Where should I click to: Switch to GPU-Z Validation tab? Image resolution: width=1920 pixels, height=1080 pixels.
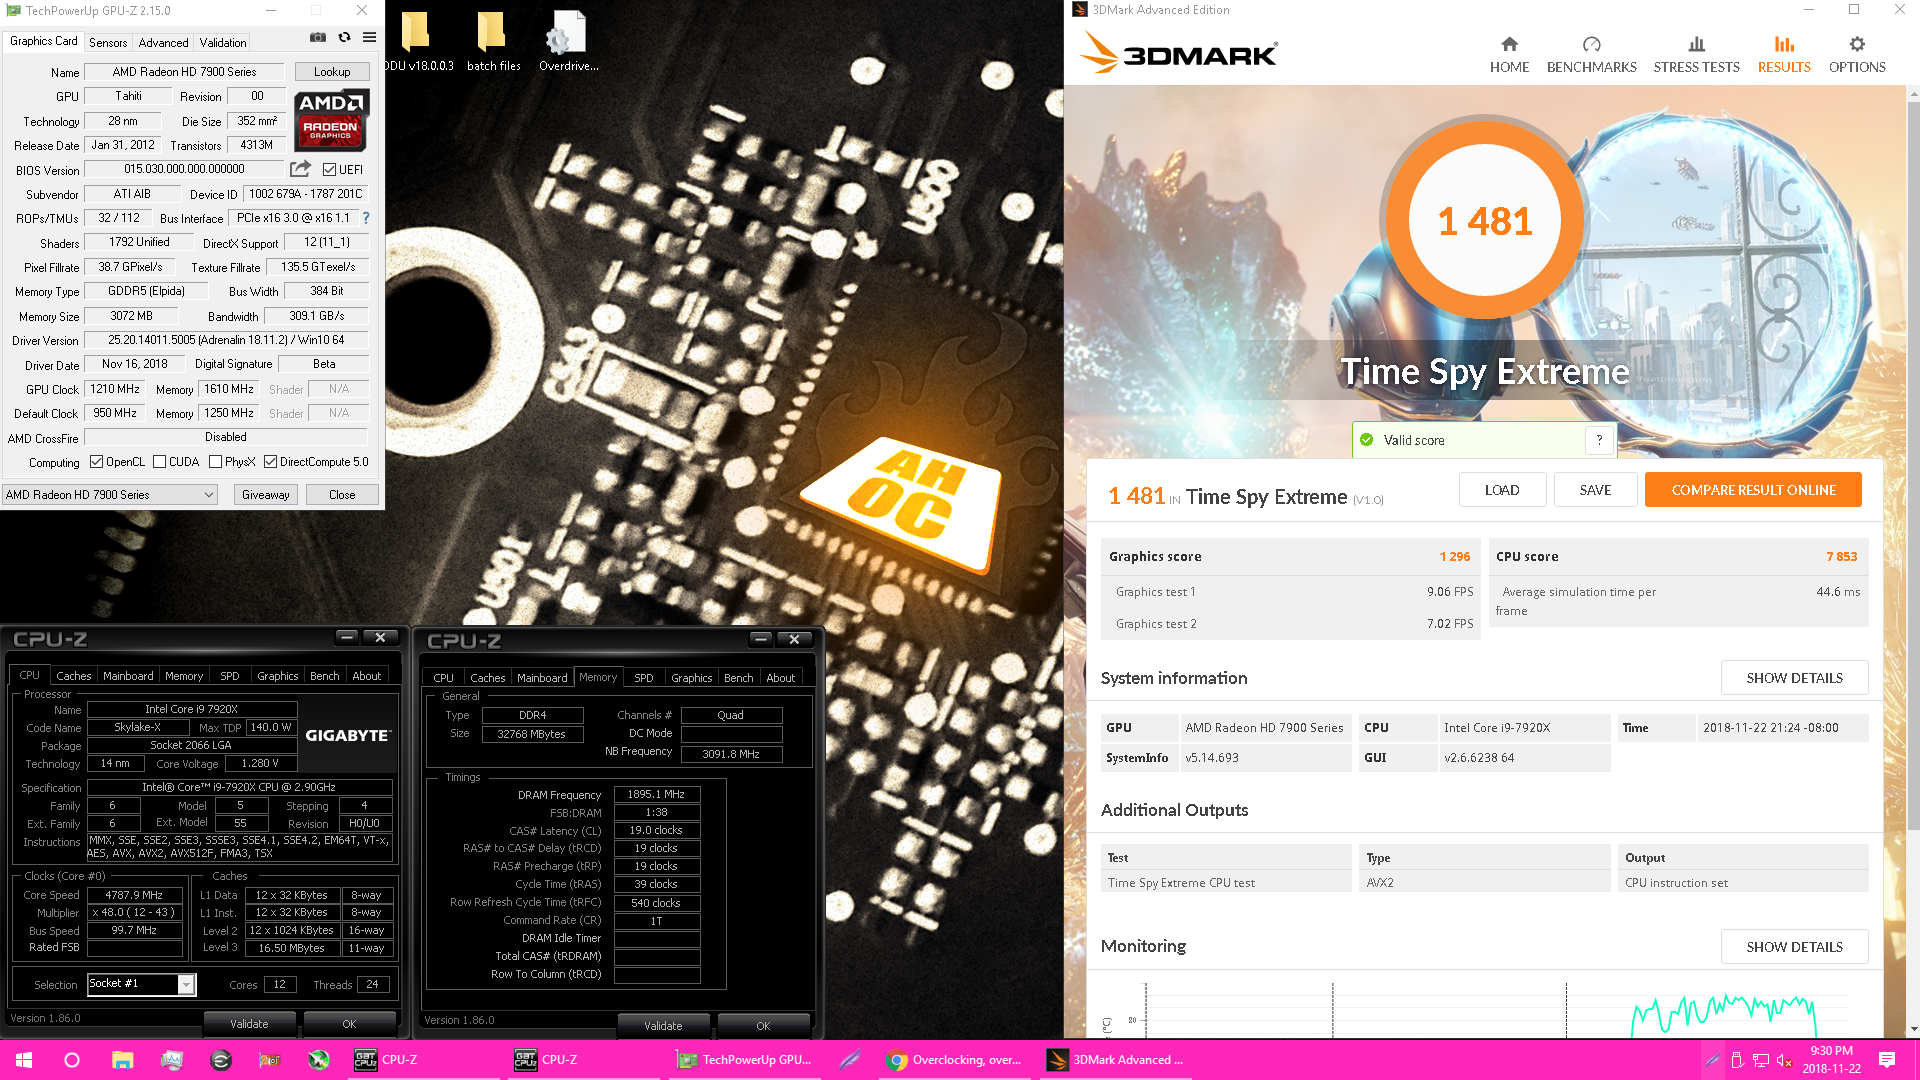pyautogui.click(x=222, y=42)
